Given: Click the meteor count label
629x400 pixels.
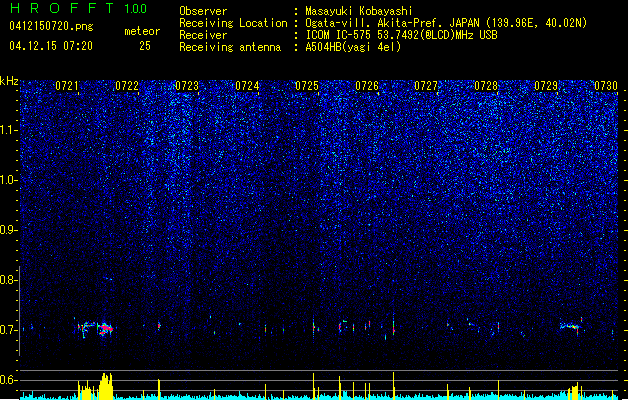Looking at the screenshot, I should click(x=142, y=31).
